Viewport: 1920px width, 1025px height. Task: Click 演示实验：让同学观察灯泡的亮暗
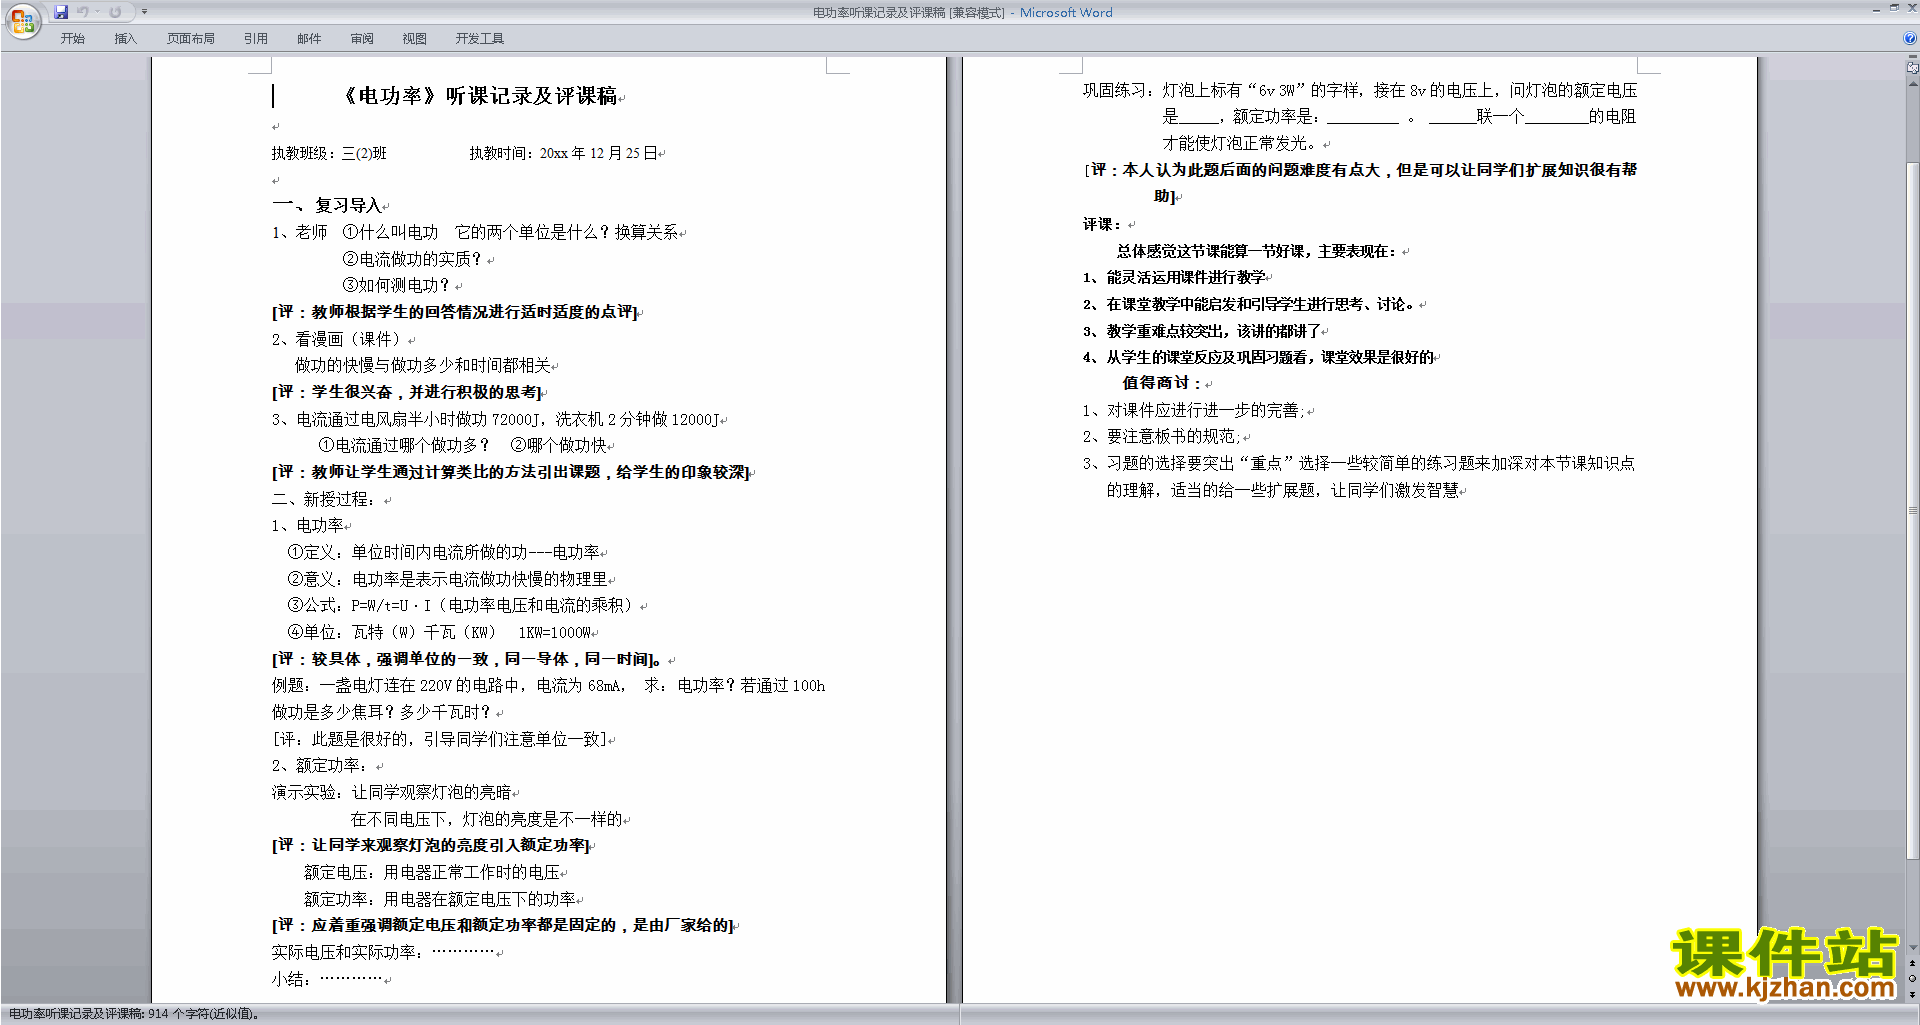coord(391,792)
